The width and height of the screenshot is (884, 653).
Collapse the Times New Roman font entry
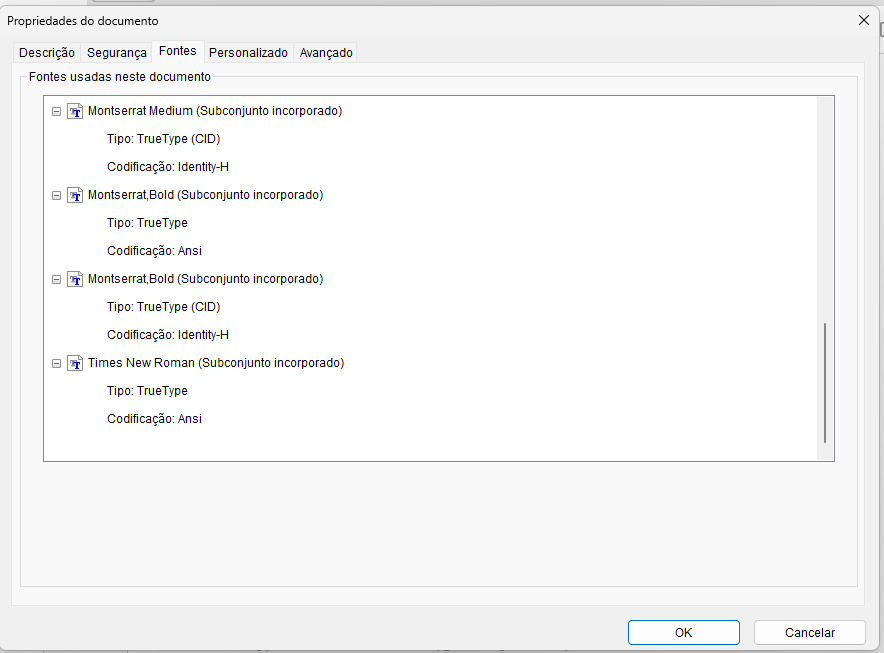(x=56, y=364)
